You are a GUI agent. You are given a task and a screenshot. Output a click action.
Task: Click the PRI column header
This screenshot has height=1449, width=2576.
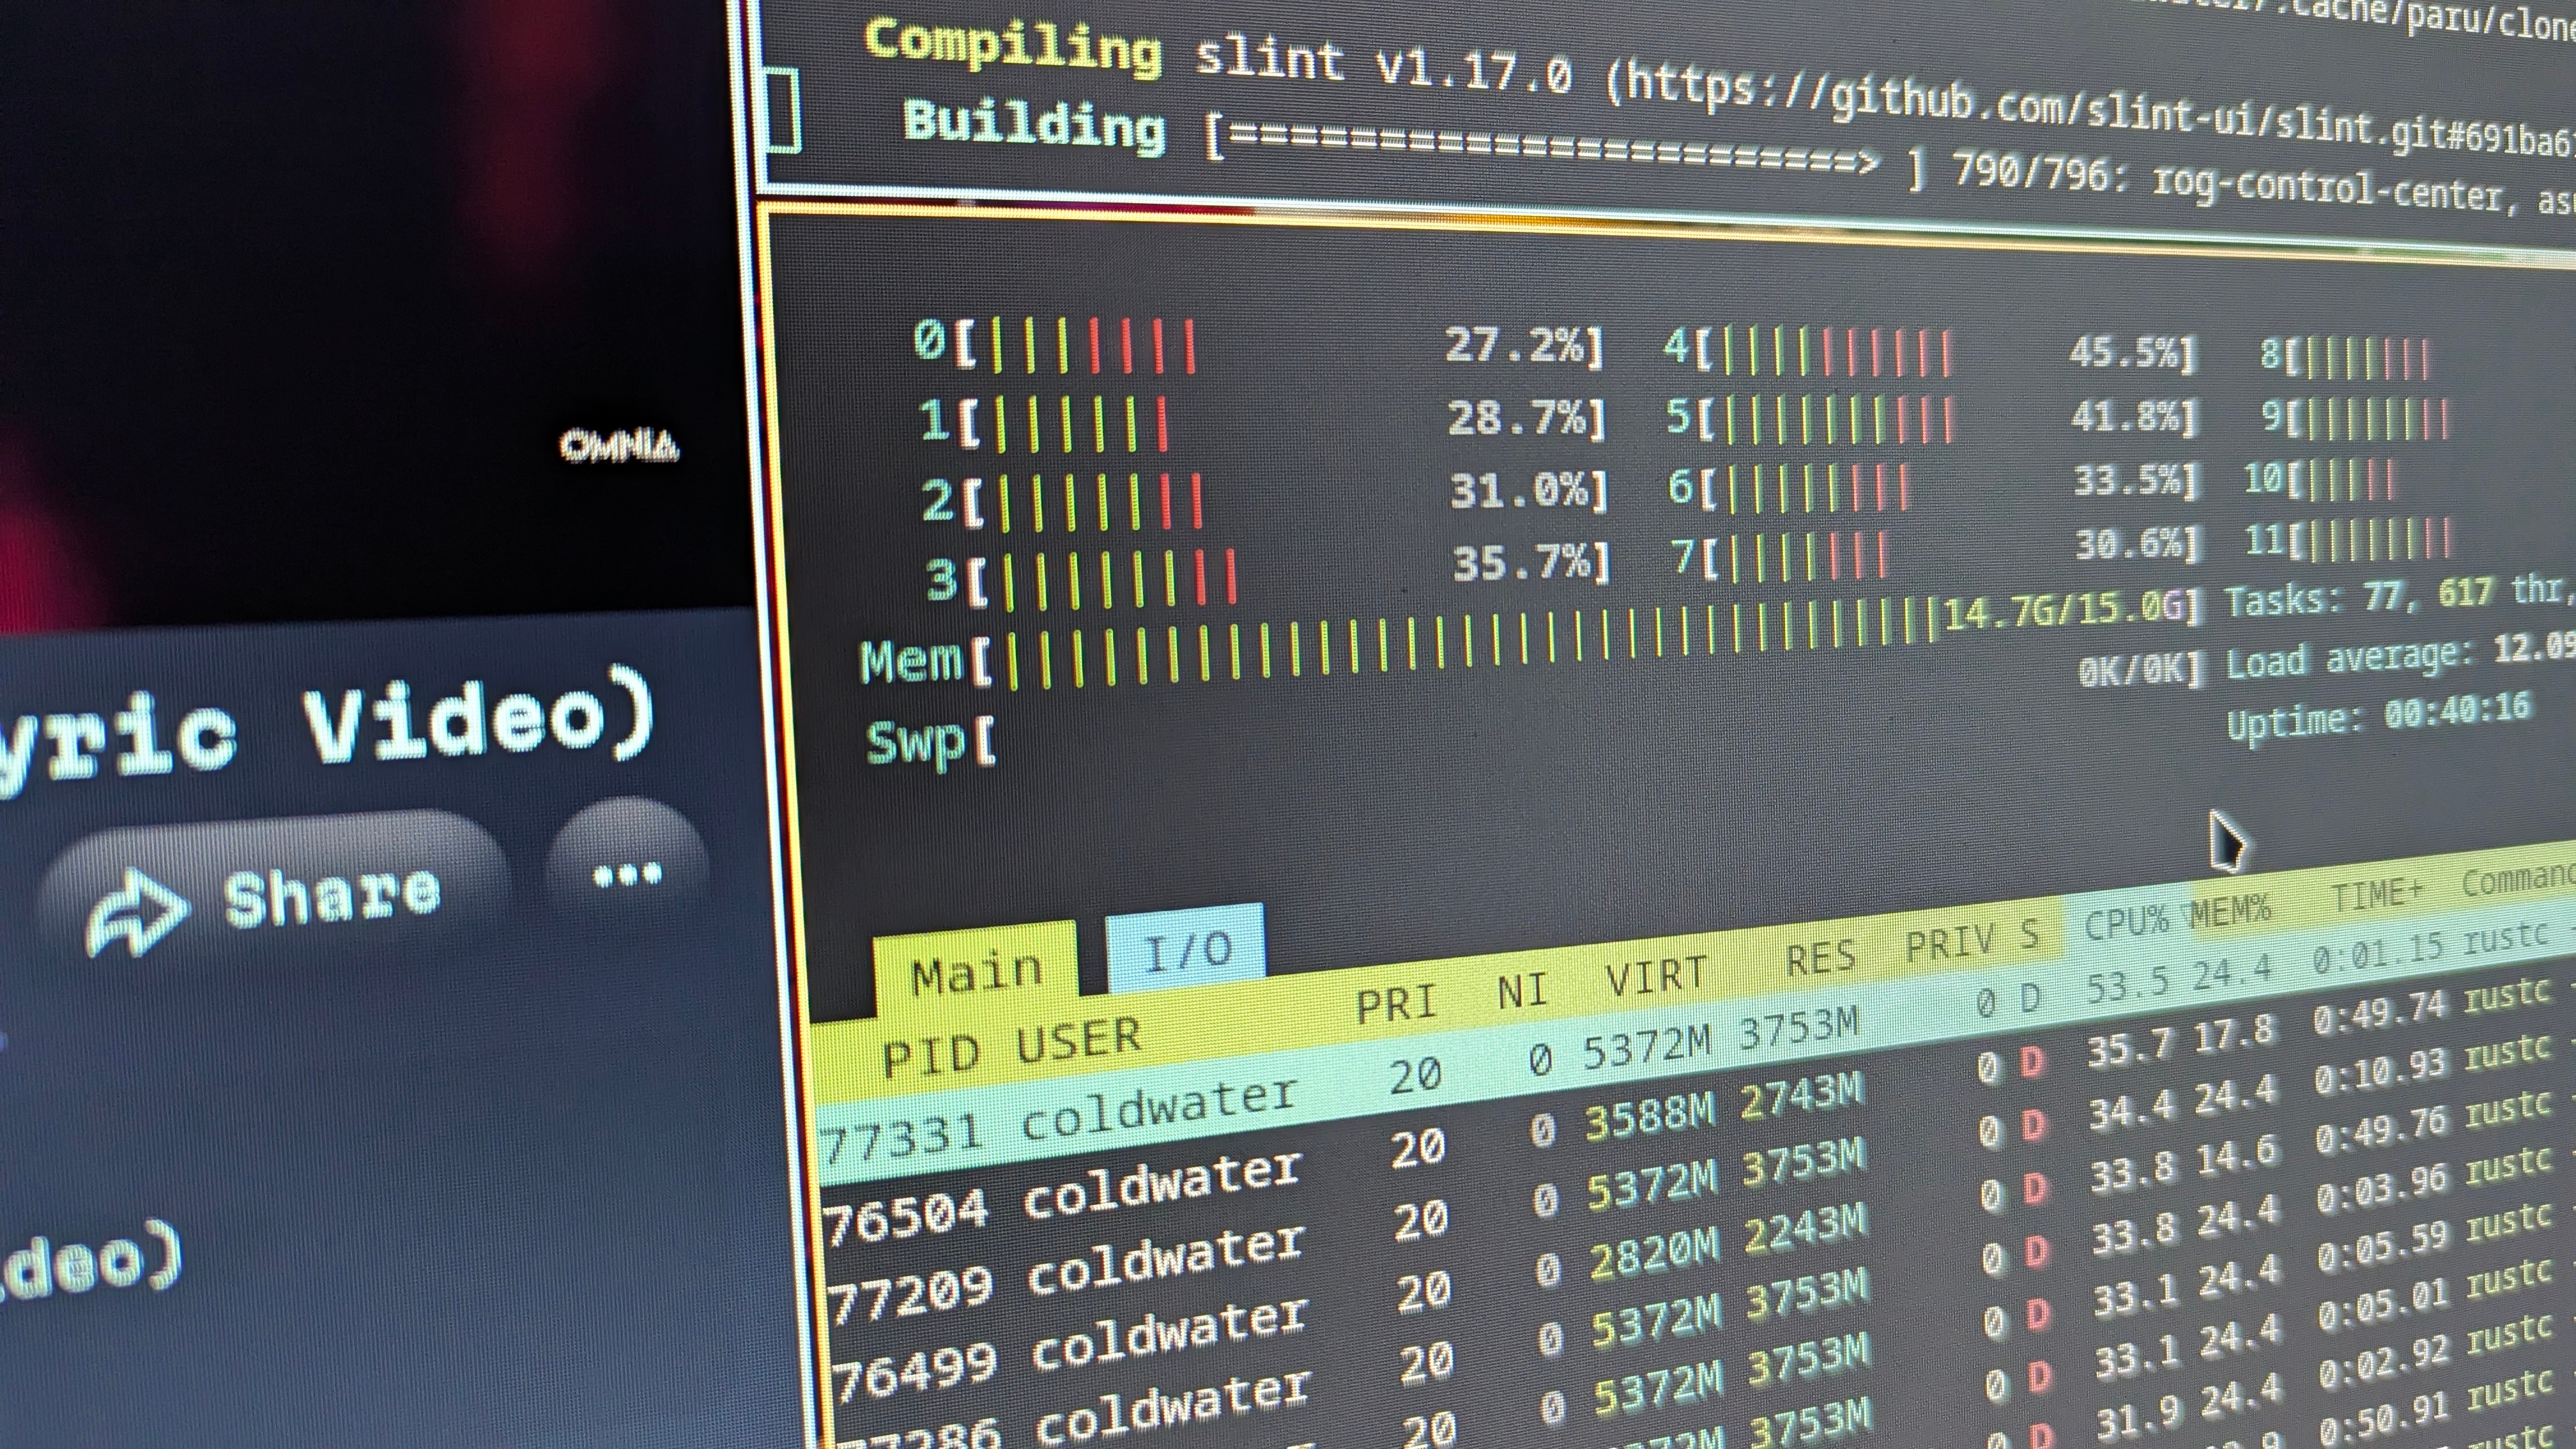tap(1396, 1002)
